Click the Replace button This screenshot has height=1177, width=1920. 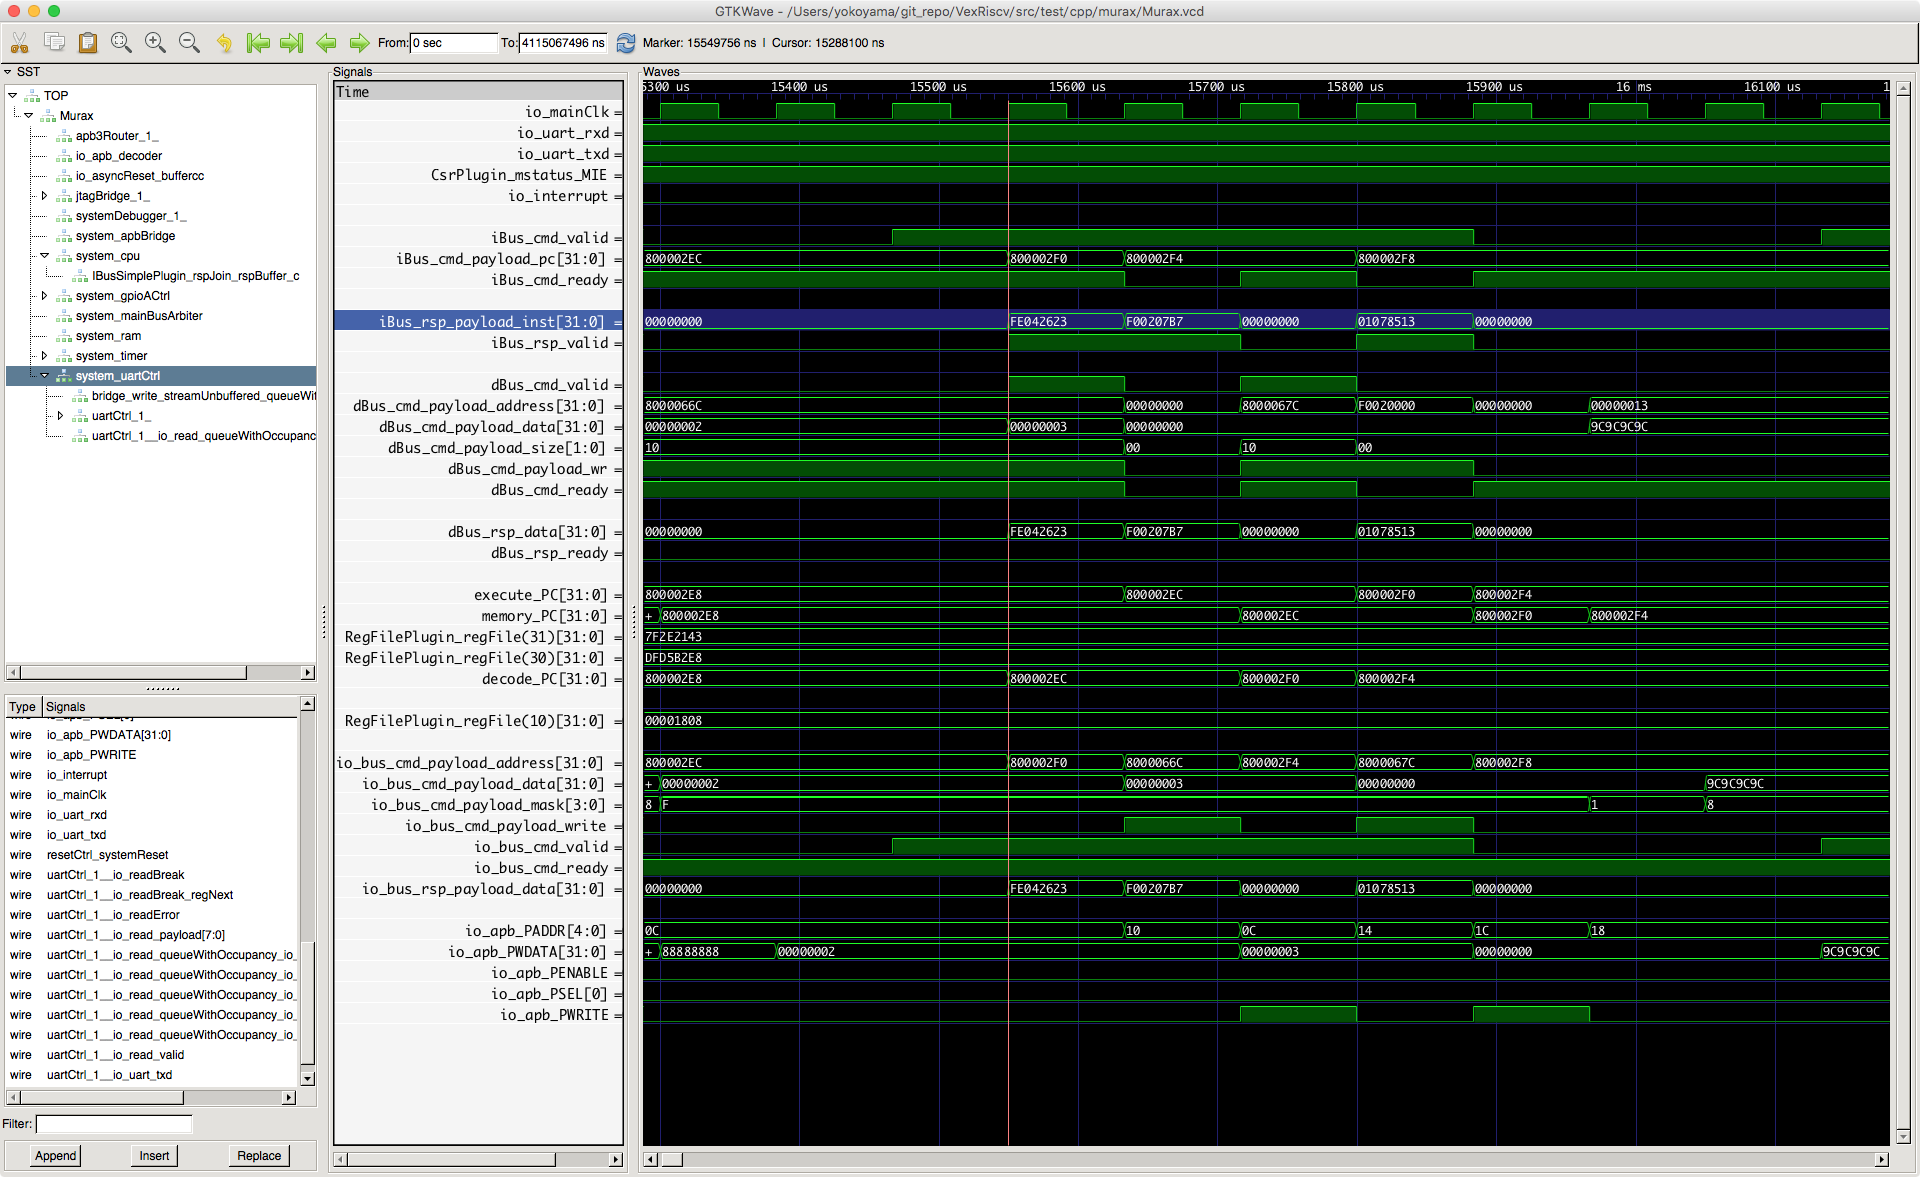click(258, 1156)
